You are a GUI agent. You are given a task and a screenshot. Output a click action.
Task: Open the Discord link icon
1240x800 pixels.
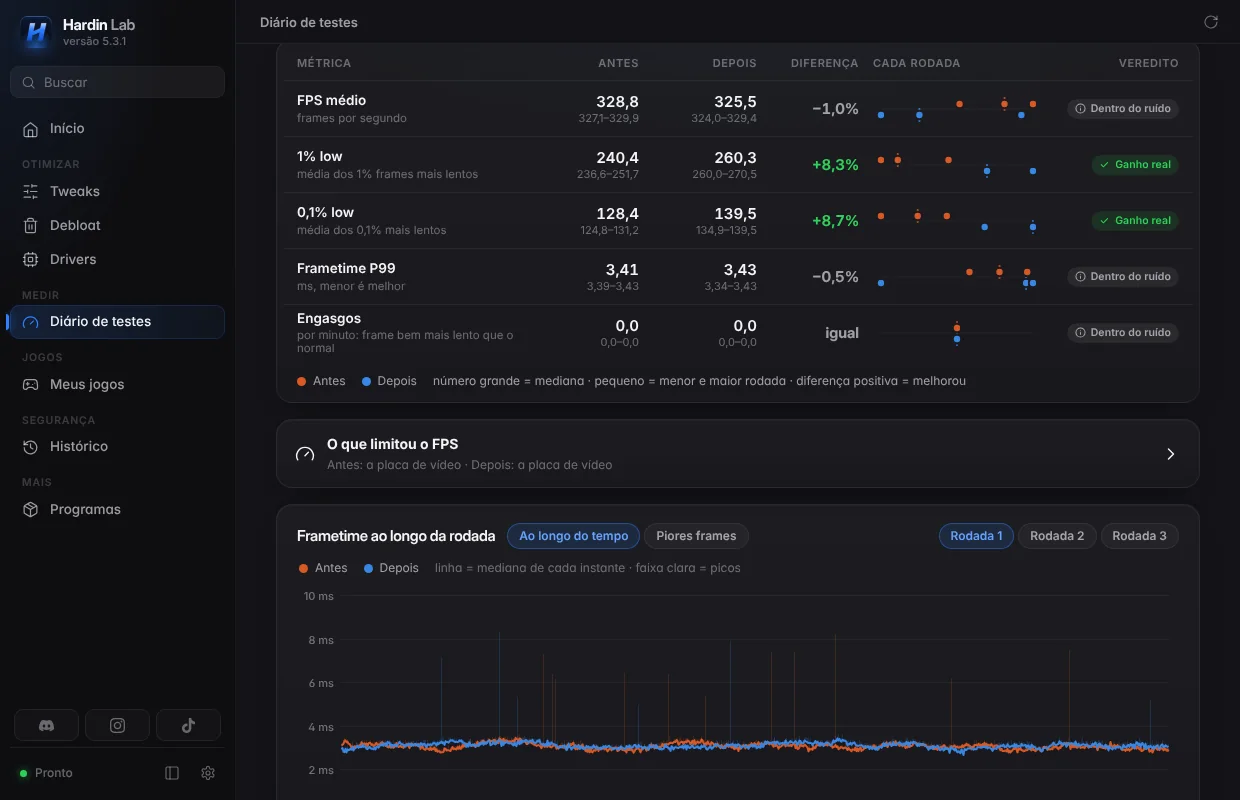click(x=46, y=725)
